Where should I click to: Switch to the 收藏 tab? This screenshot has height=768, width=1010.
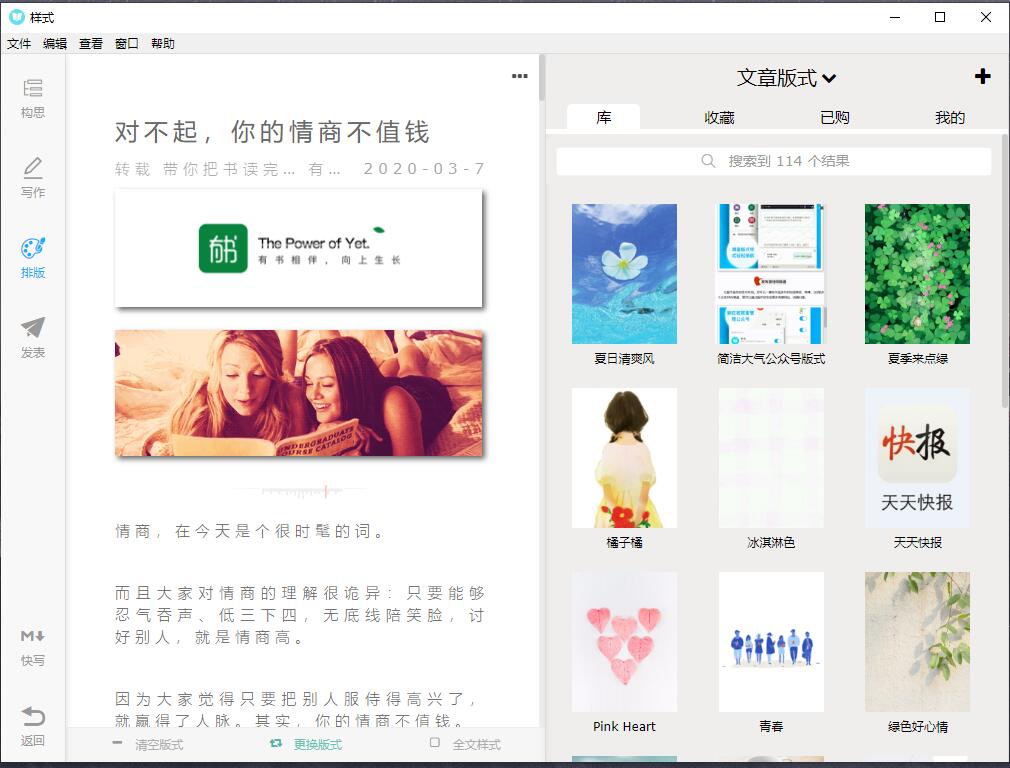[x=719, y=118]
